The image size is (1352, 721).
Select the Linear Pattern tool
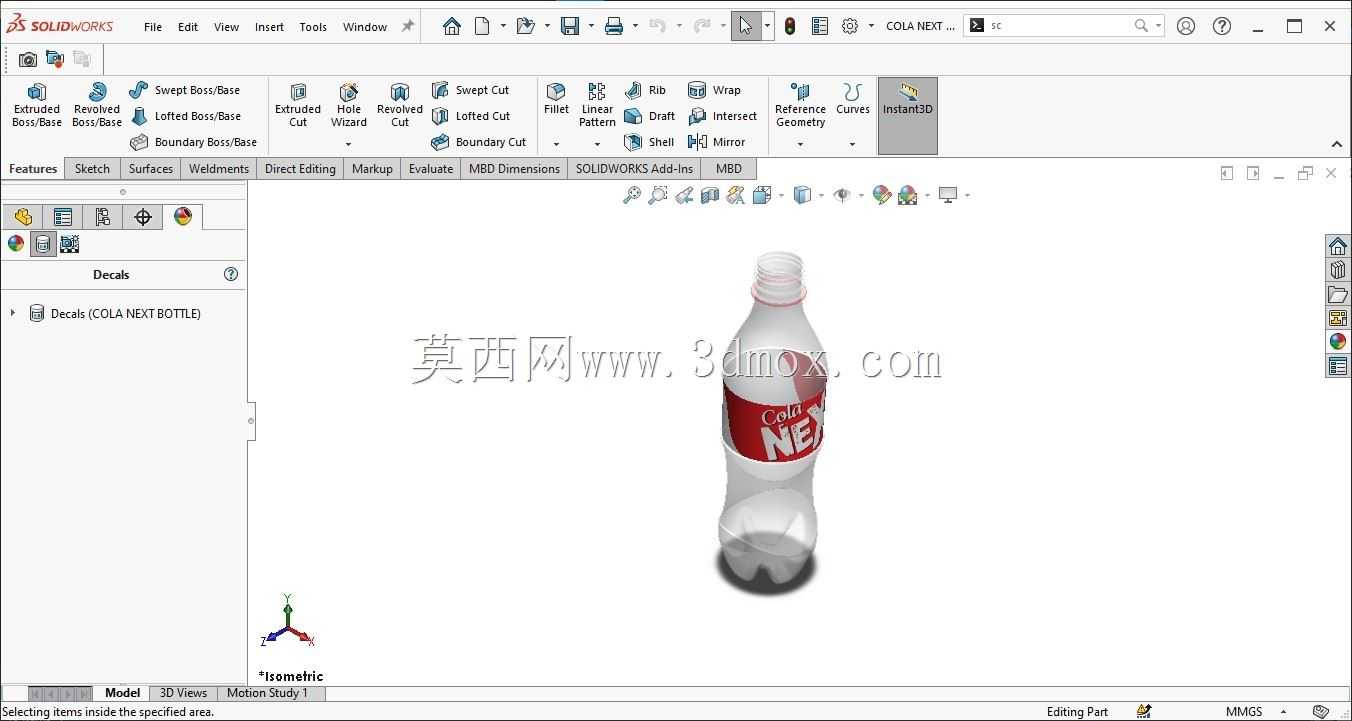tap(597, 105)
